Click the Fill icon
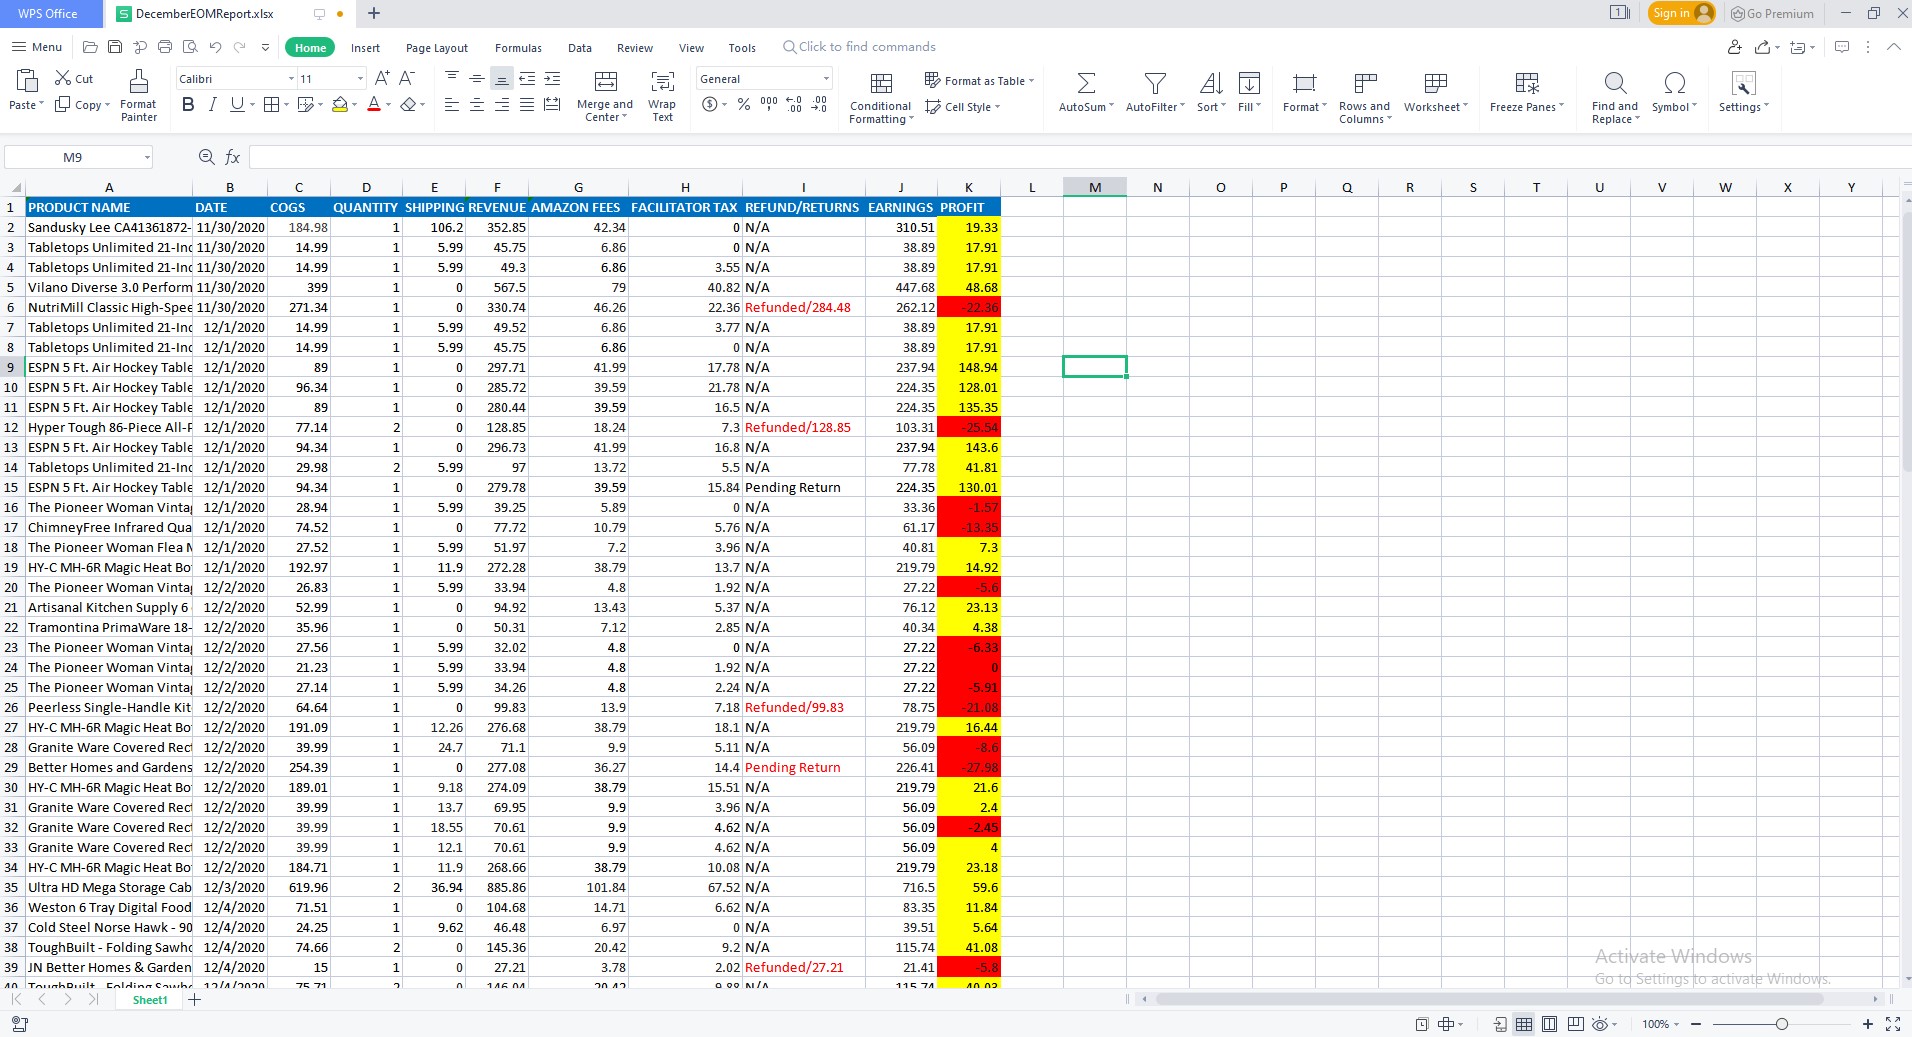The height and width of the screenshot is (1037, 1912). tap(1249, 83)
